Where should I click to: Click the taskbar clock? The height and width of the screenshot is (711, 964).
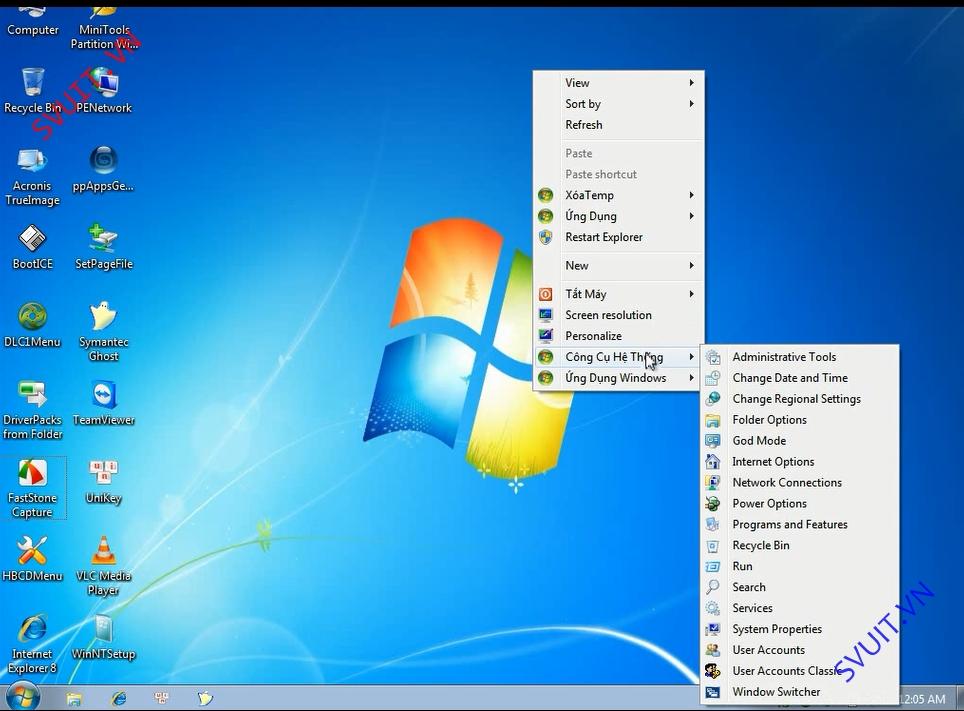(923, 699)
